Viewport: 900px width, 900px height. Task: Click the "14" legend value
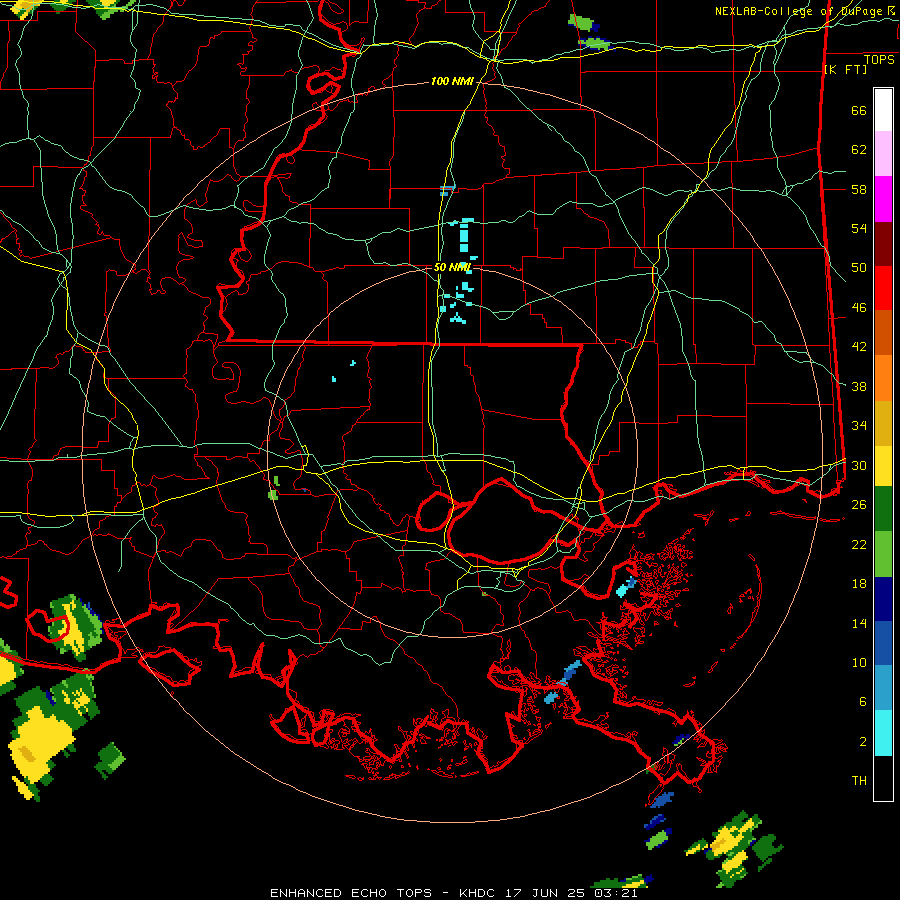pyautogui.click(x=859, y=623)
